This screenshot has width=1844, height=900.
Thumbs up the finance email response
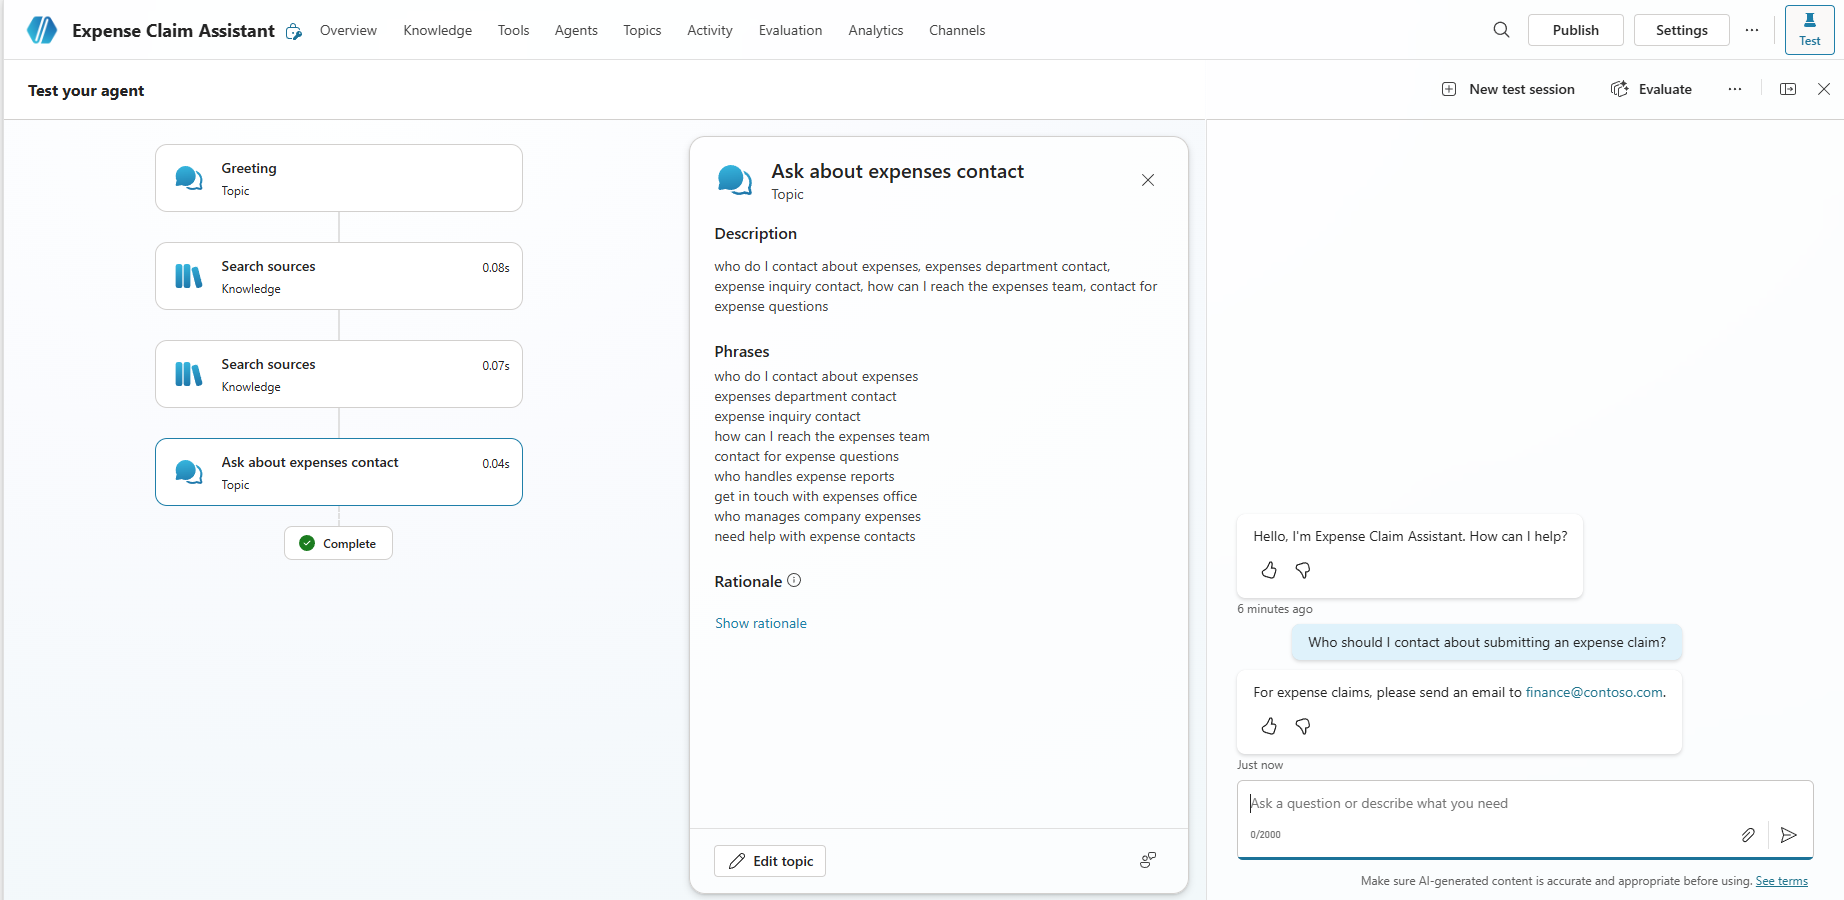click(x=1269, y=726)
